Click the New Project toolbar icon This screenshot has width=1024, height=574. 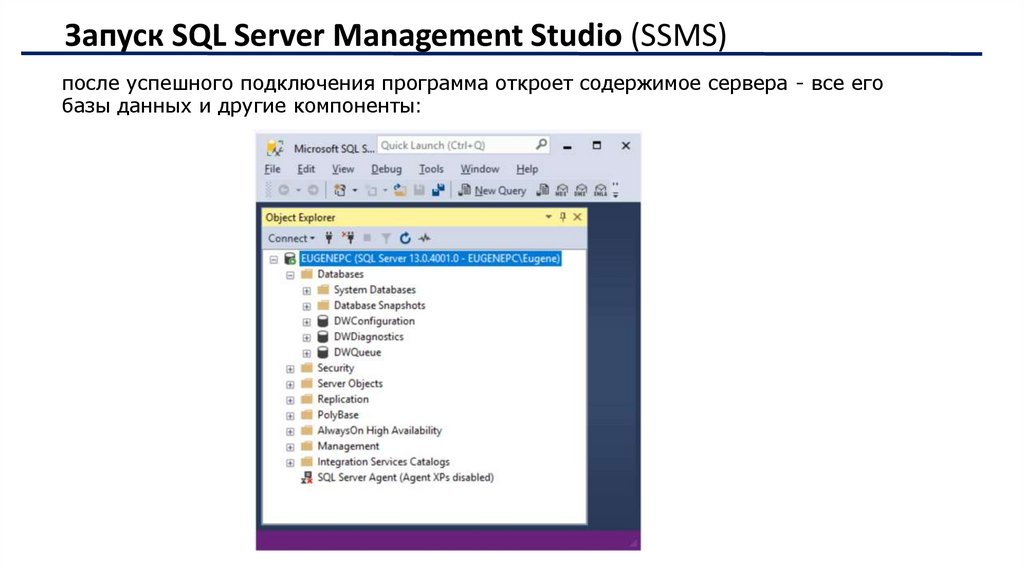tap(340, 190)
